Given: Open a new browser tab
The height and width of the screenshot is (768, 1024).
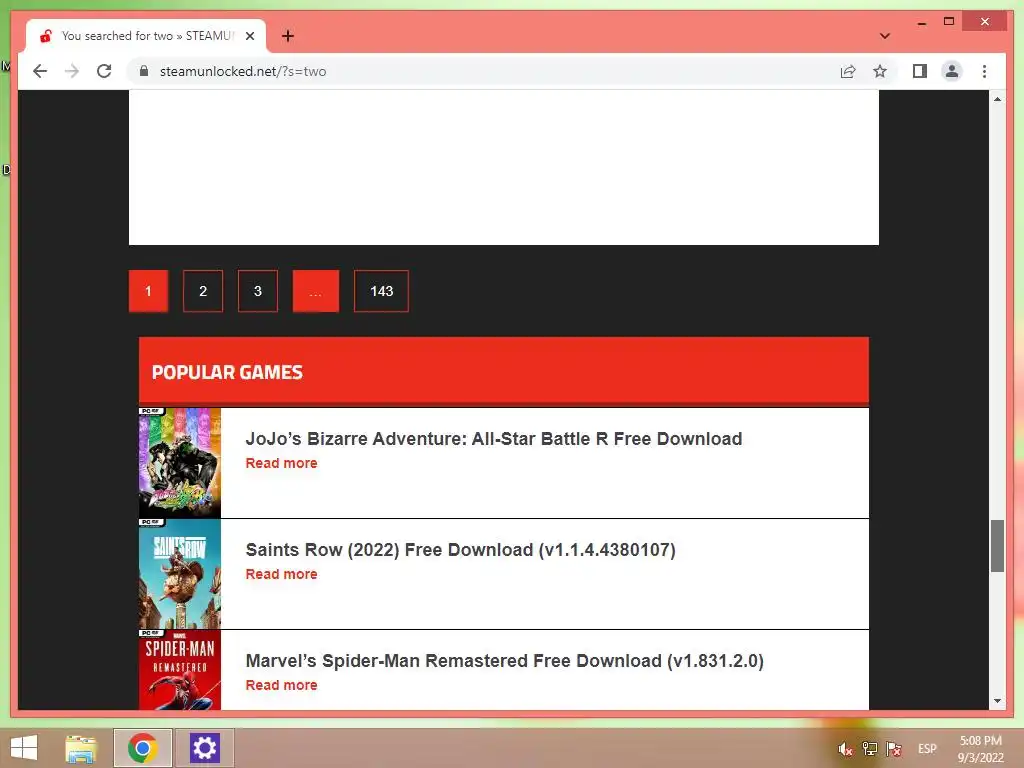Looking at the screenshot, I should point(288,36).
